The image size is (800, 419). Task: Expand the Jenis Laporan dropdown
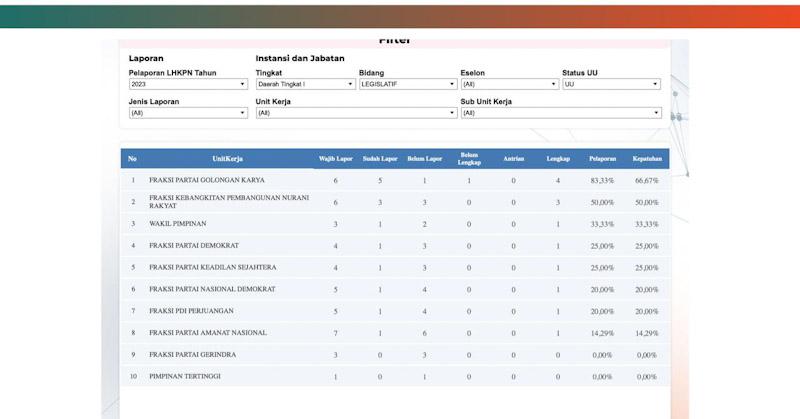(x=188, y=113)
